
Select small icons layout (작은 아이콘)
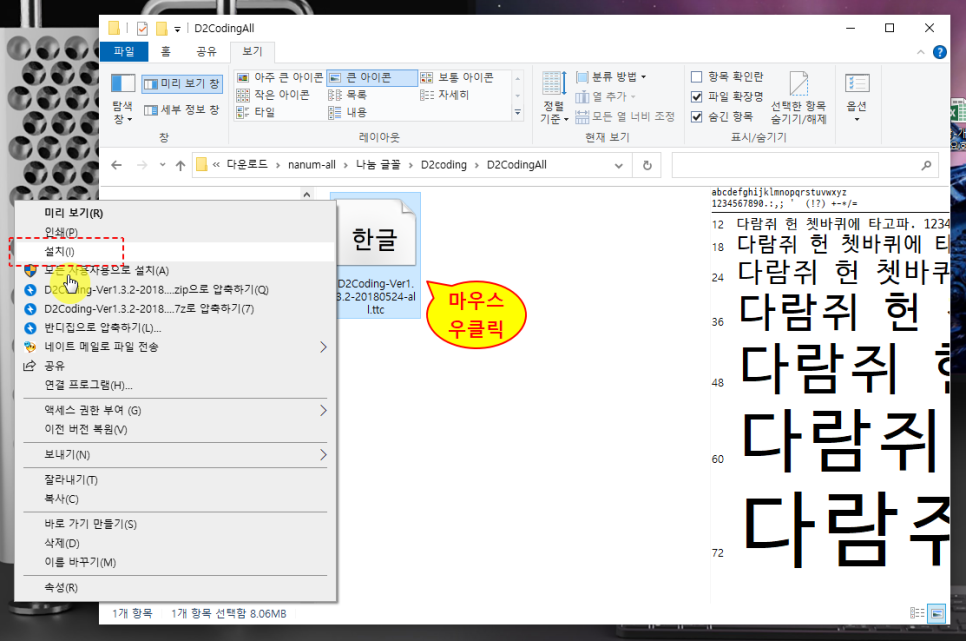273,94
